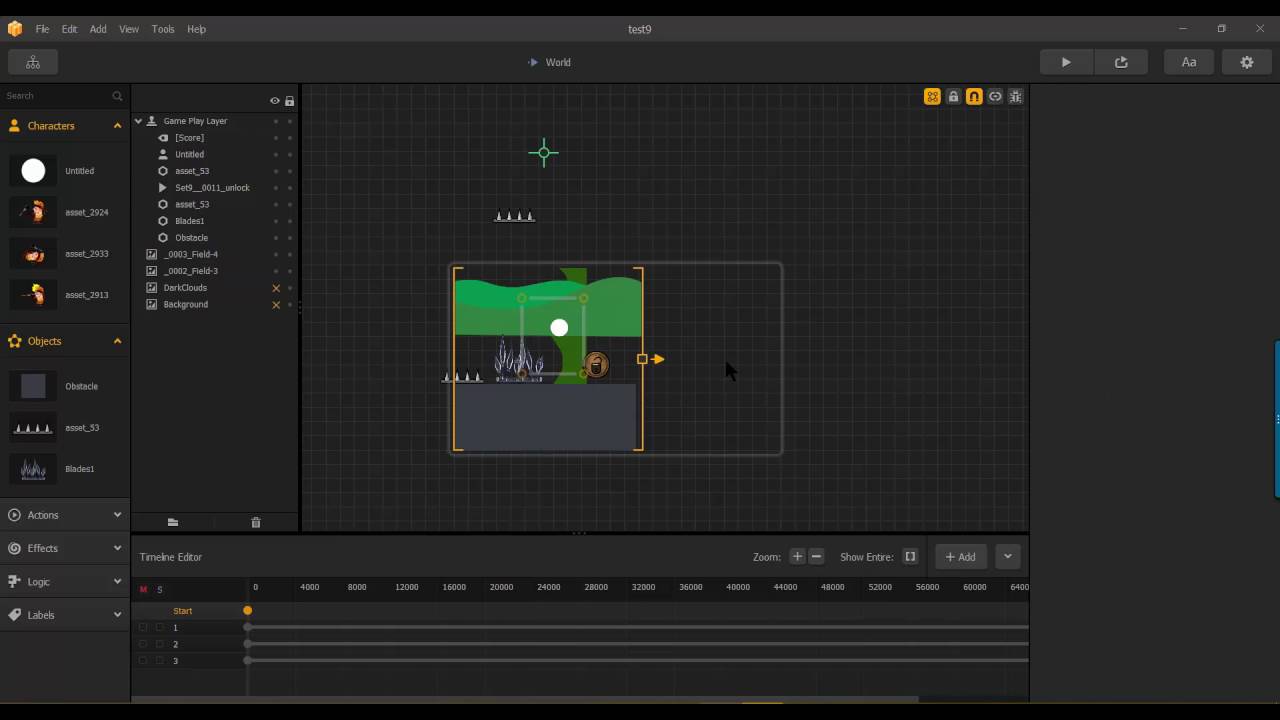Image resolution: width=1280 pixels, height=720 pixels.
Task: Click the Show Entire timeline icon
Action: [910, 557]
